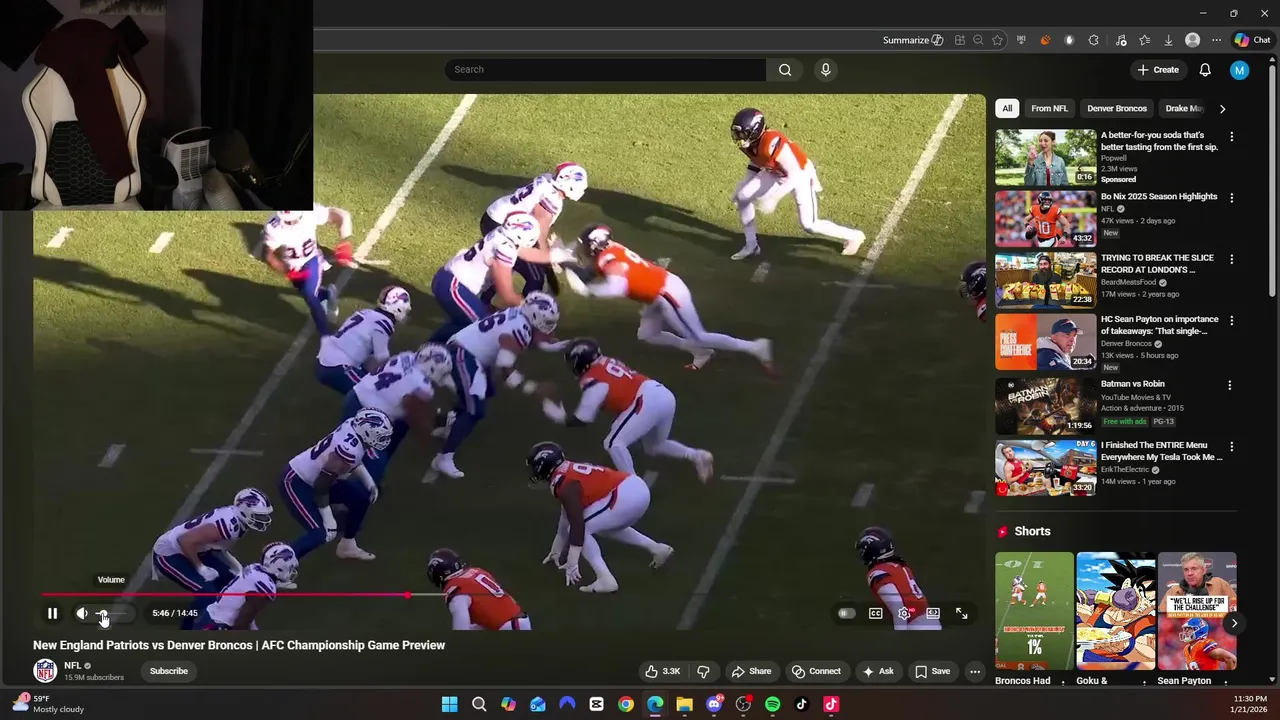Open the options menu for the Tesla menu video

(1231, 447)
